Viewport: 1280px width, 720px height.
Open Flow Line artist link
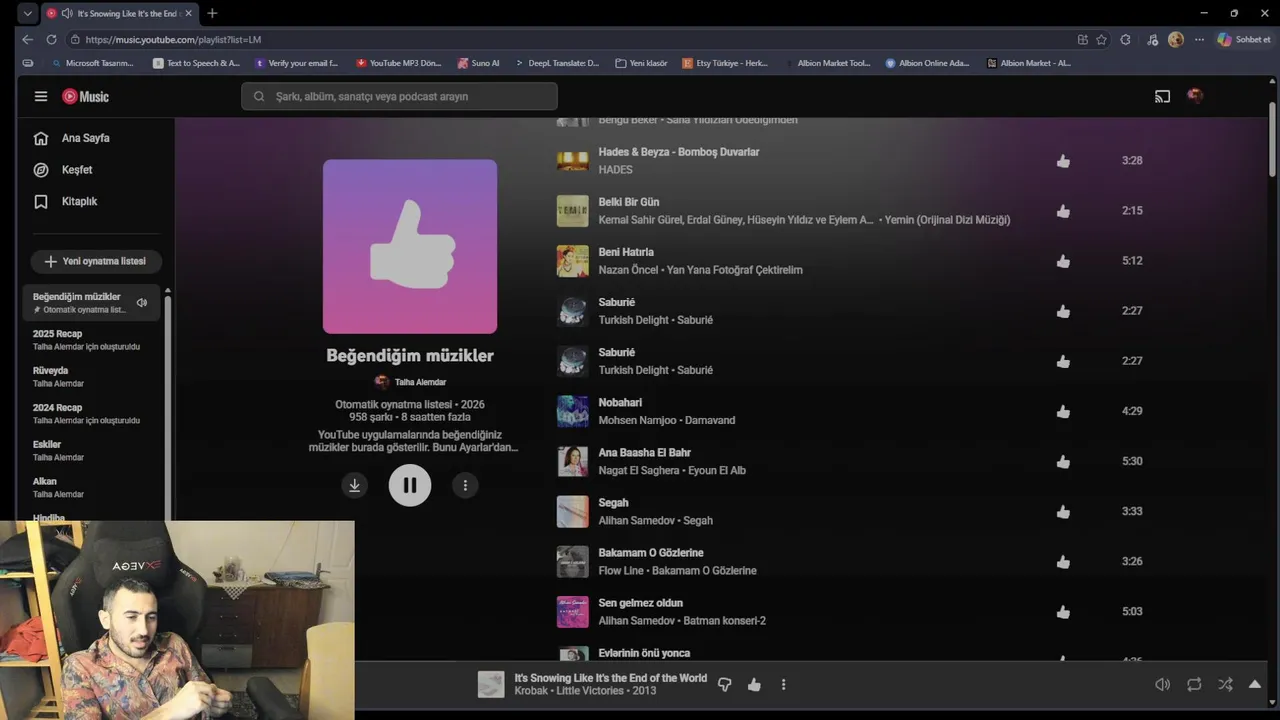[621, 570]
